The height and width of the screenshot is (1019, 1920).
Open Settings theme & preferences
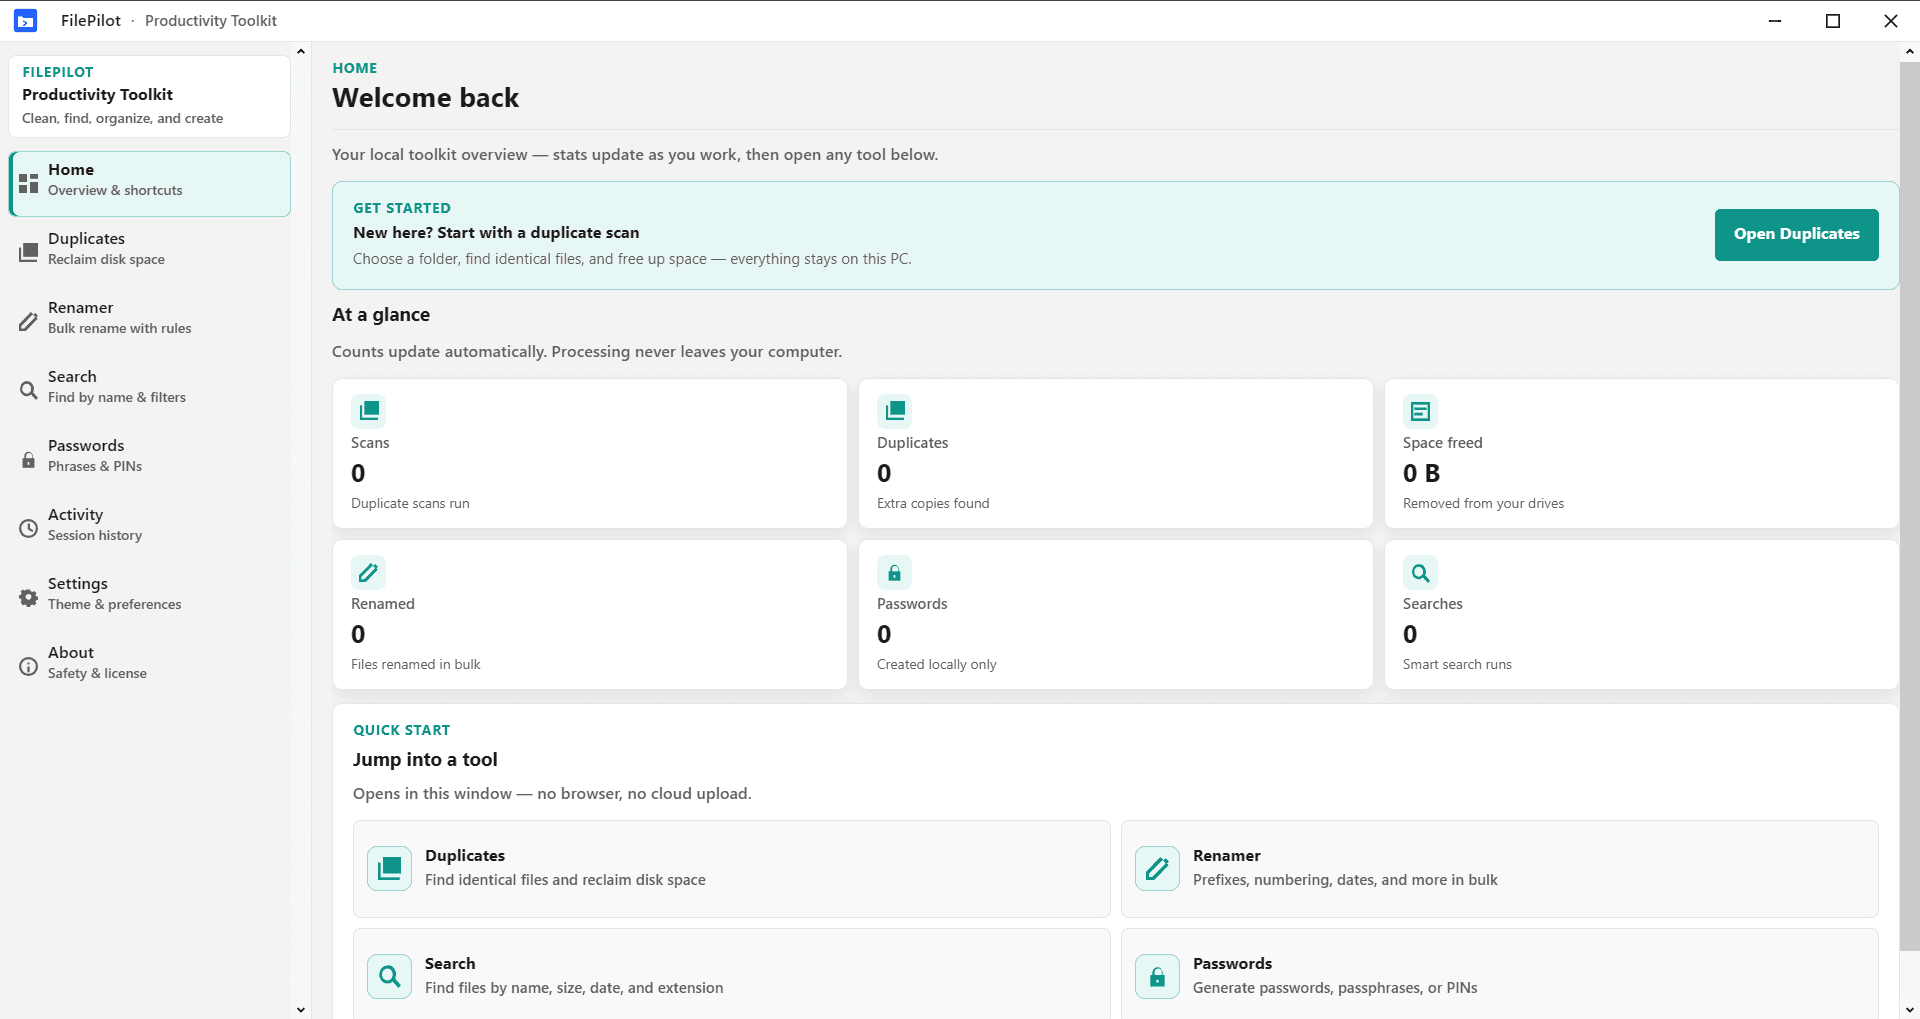click(x=150, y=598)
